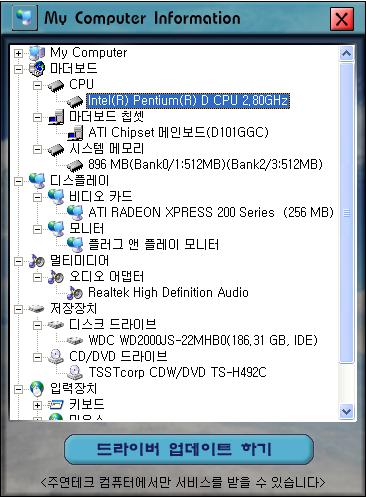Screen dimensions: 366x497
Task: Click the 디스플레이 monitor icon
Action: point(37,181)
